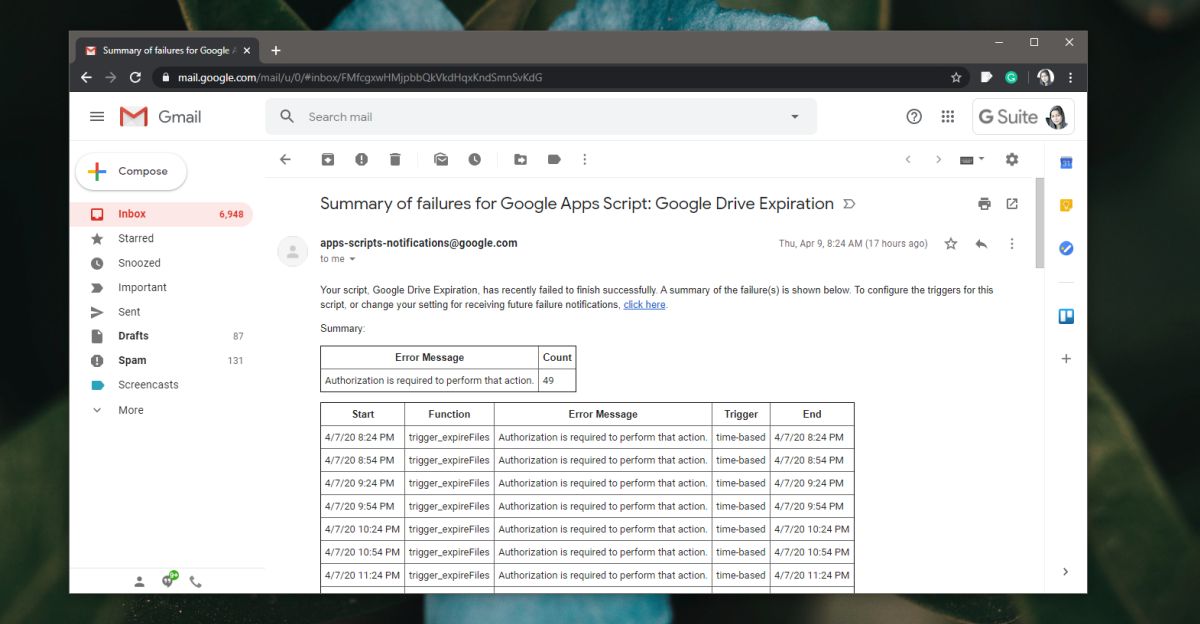The image size is (1200, 624).
Task: Hide the side panel with chevron
Action: [x=1066, y=572]
